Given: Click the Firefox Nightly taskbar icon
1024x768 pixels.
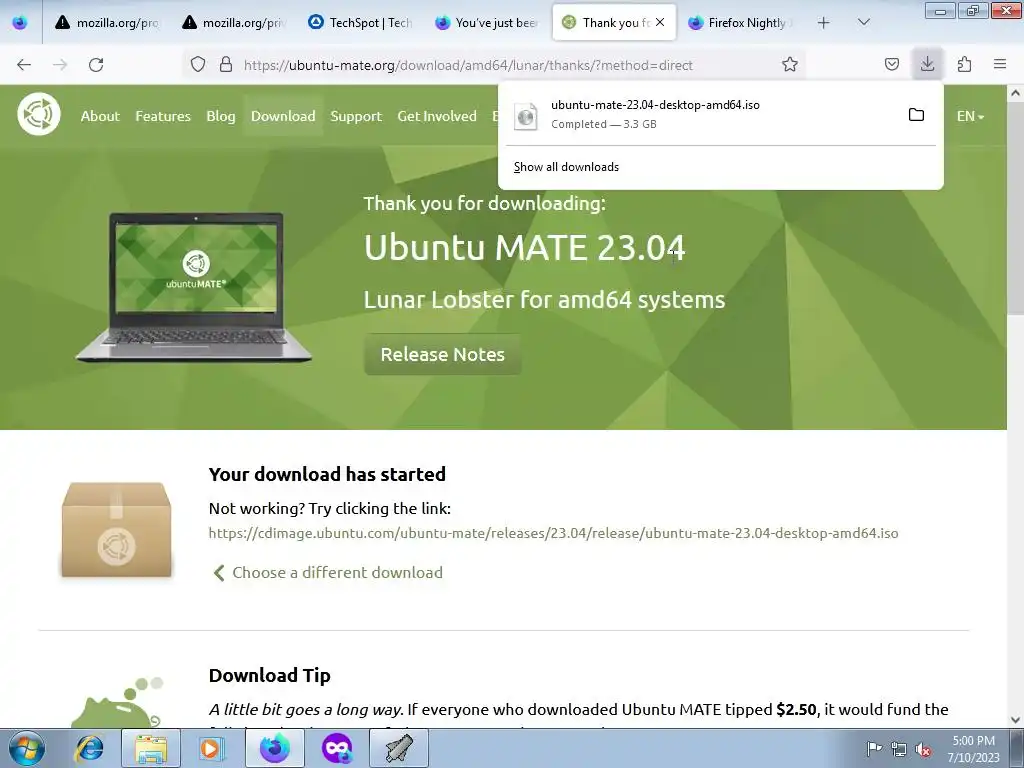Looking at the screenshot, I should [x=275, y=748].
